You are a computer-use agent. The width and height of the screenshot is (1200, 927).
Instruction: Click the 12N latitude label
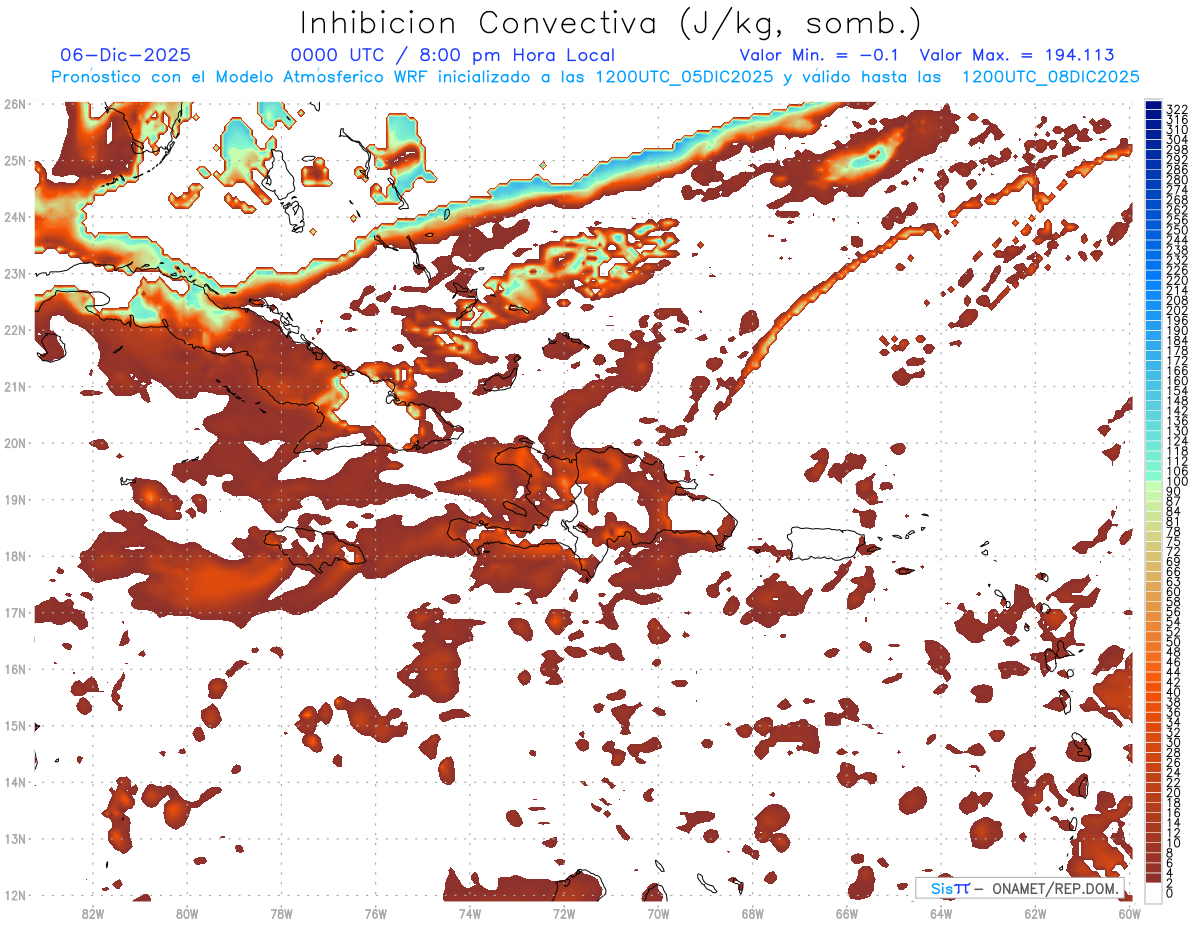coord(15,895)
